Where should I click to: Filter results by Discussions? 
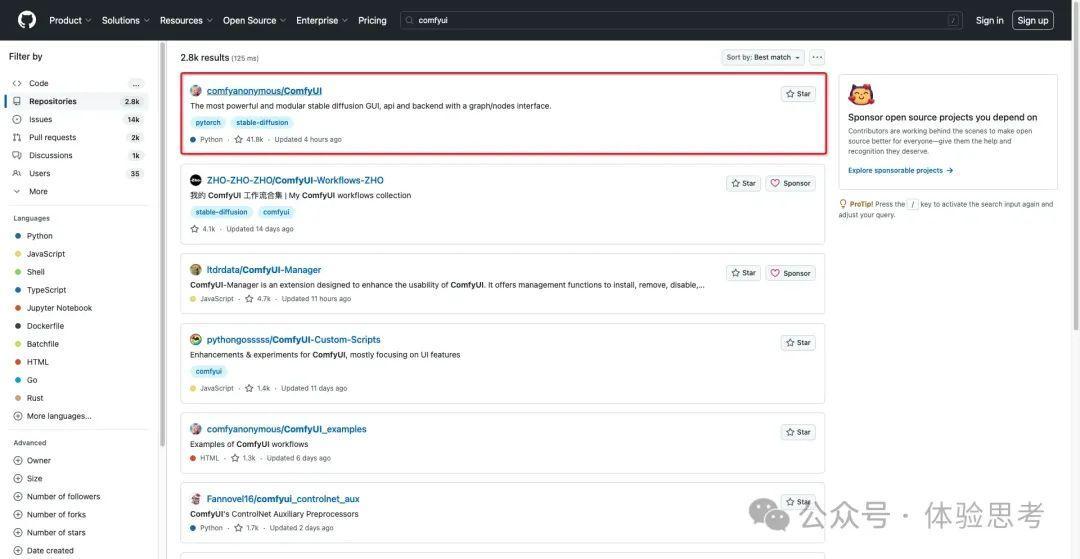[77, 155]
